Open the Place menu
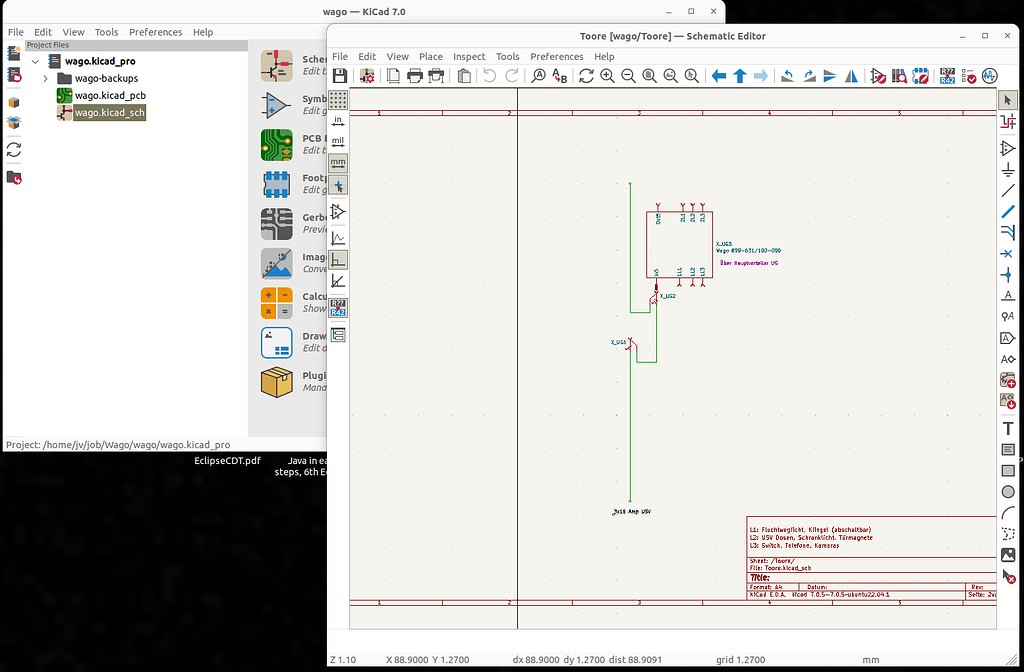1024x672 pixels. tap(431, 56)
